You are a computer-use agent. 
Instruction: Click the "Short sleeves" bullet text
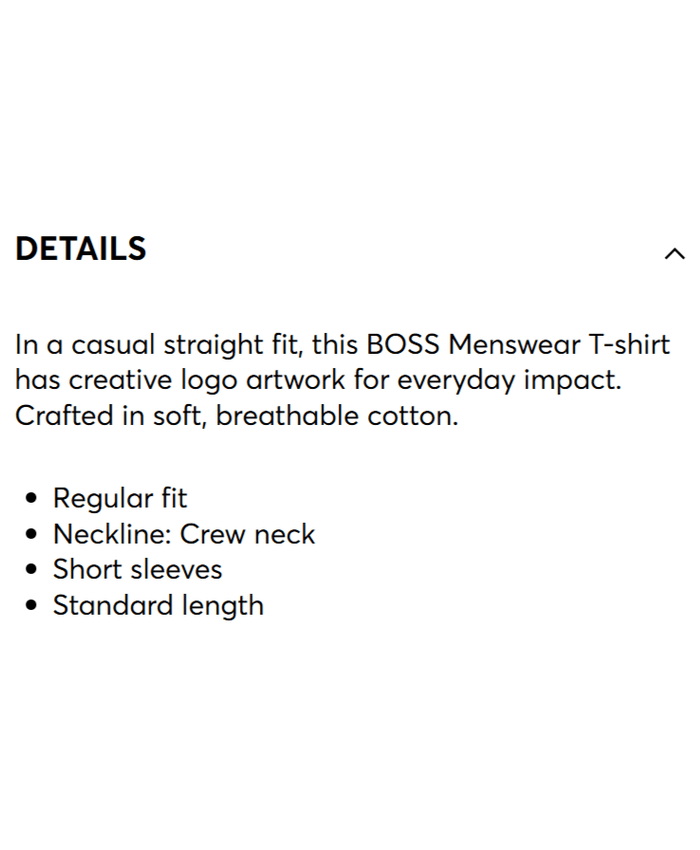[137, 570]
